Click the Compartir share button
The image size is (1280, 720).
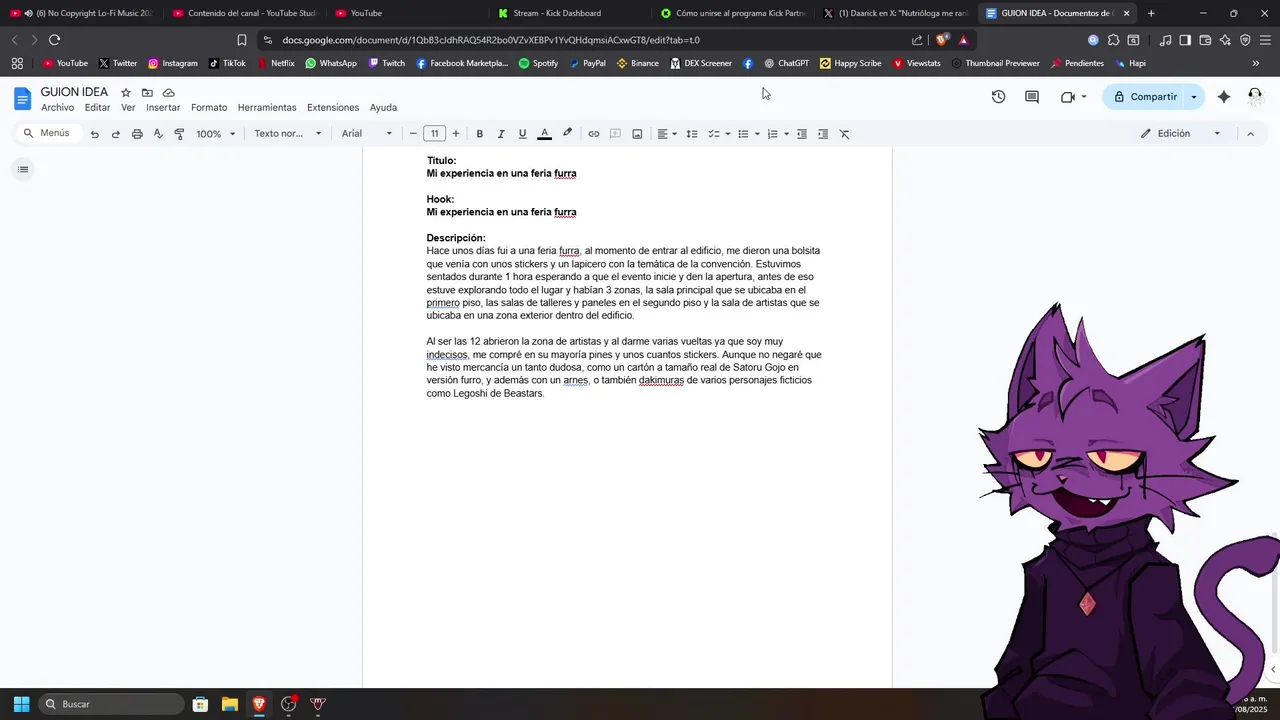[1145, 97]
